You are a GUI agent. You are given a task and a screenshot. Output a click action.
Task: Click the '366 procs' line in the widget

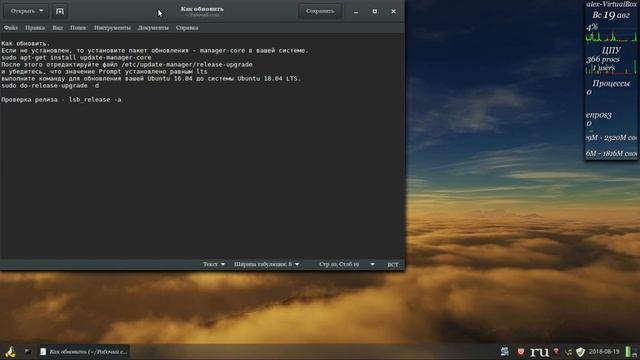[603, 59]
